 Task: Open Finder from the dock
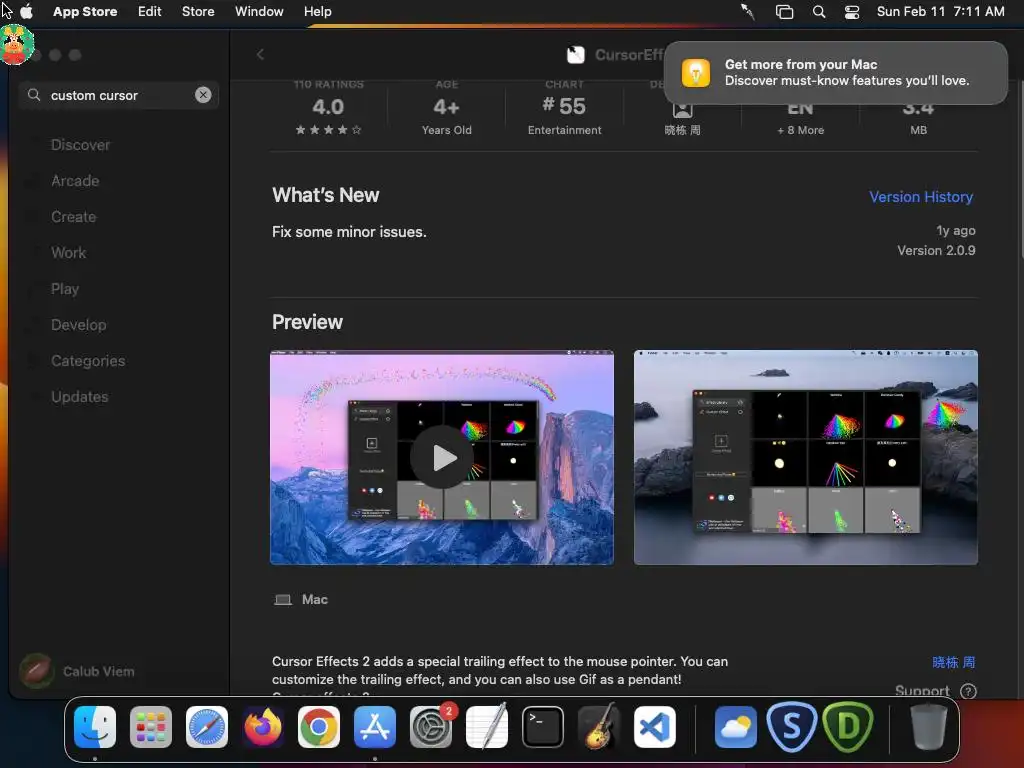[95, 727]
